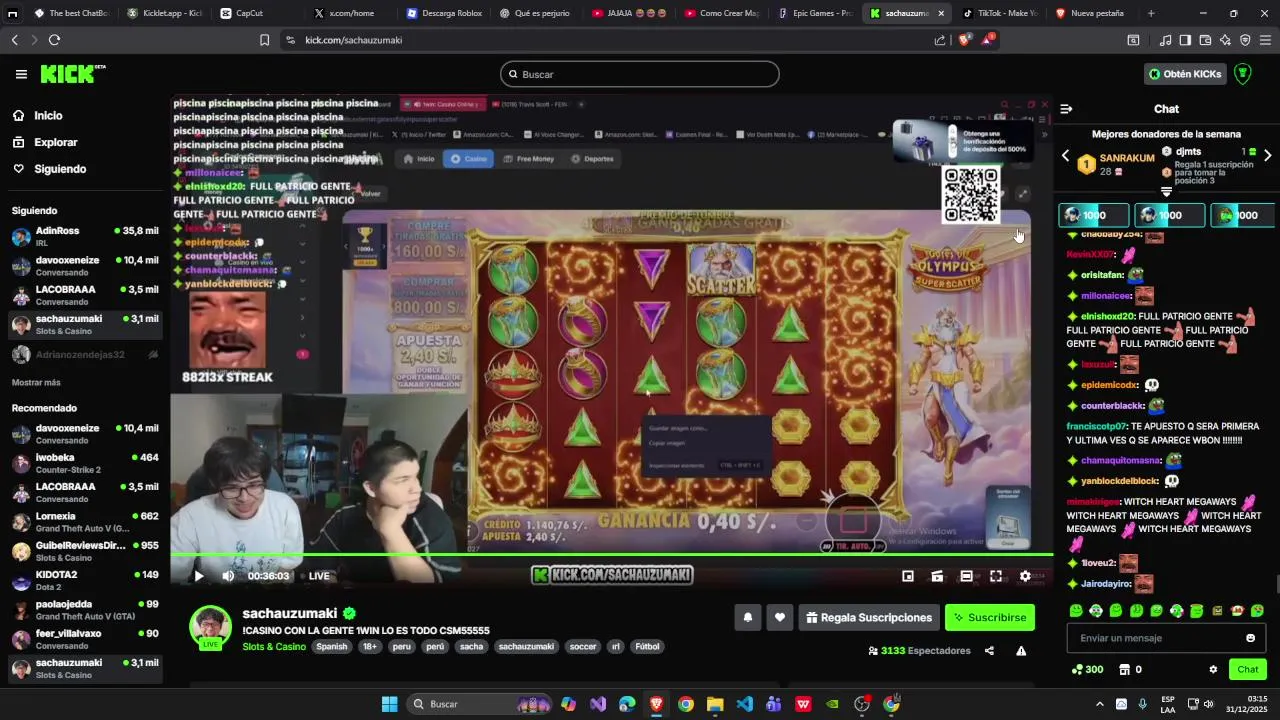
Task: Turn on notifications bell for sachauzumaki
Action: [x=747, y=618]
